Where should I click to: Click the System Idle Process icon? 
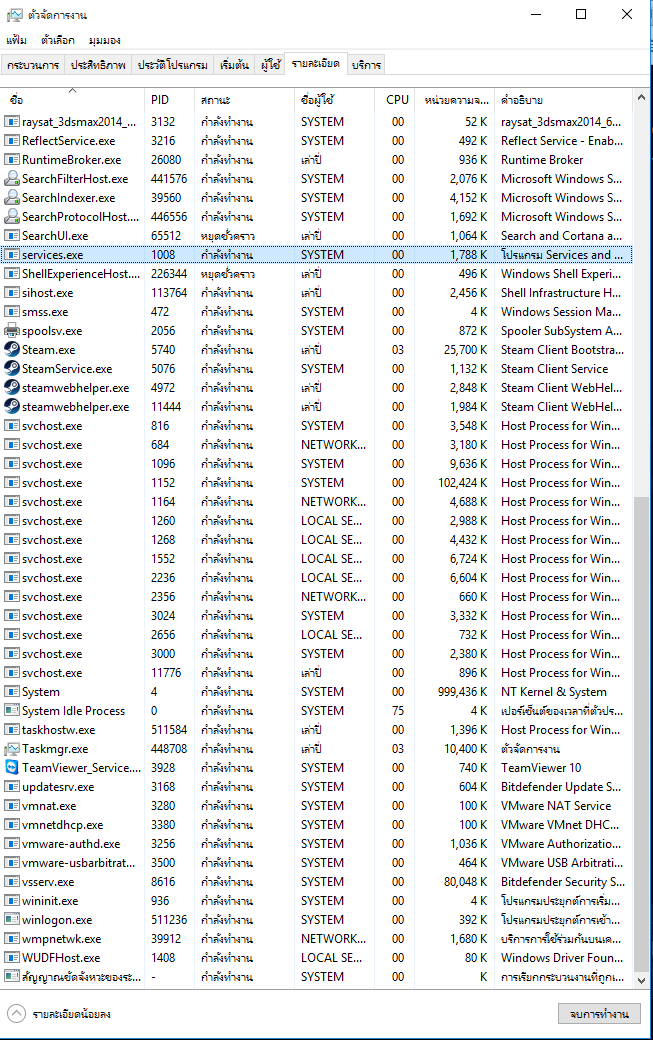point(12,710)
